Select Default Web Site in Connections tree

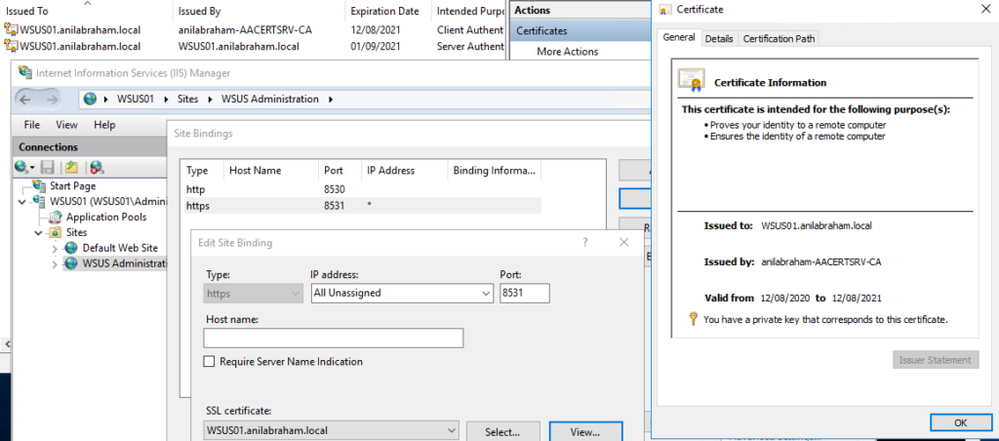[120, 248]
